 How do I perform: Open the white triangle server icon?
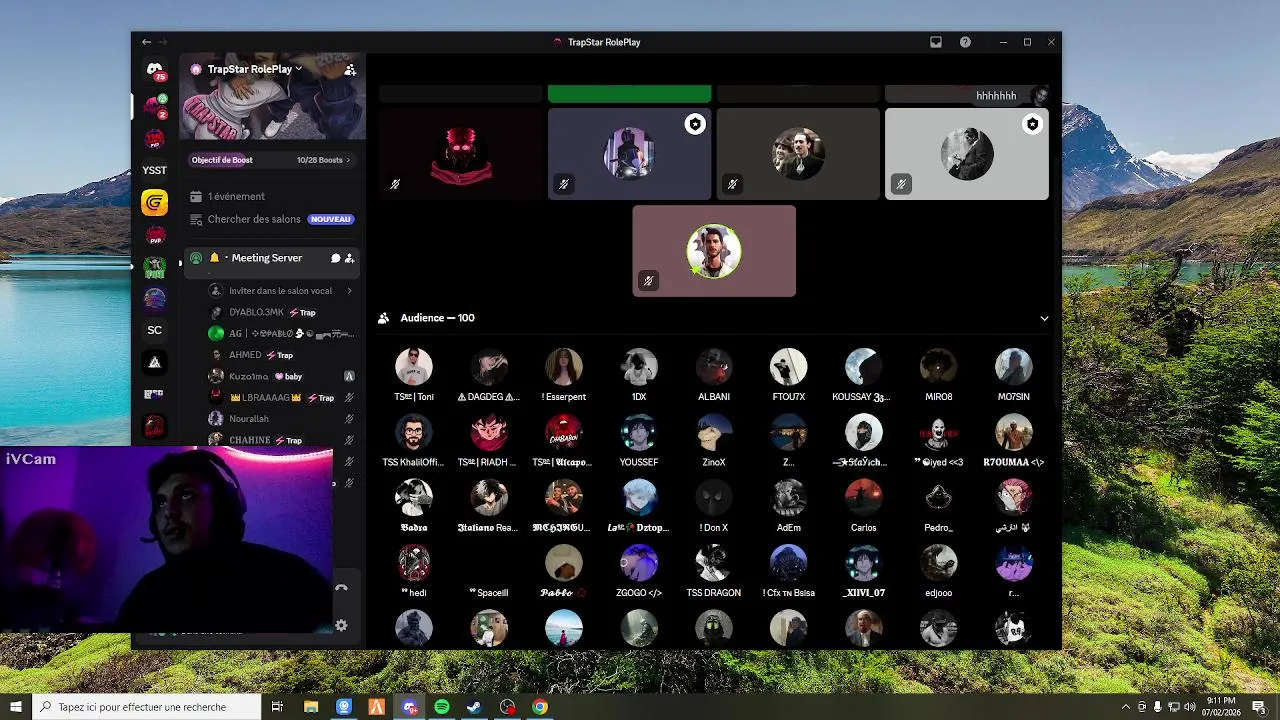coord(154,362)
